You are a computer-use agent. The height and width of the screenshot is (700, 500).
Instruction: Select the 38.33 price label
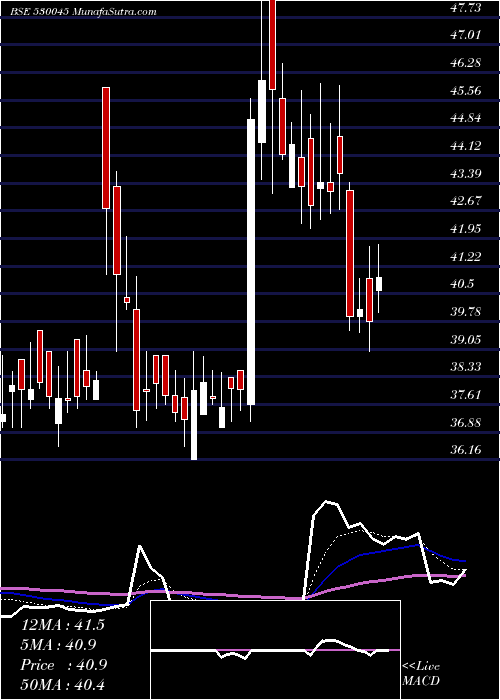466,367
